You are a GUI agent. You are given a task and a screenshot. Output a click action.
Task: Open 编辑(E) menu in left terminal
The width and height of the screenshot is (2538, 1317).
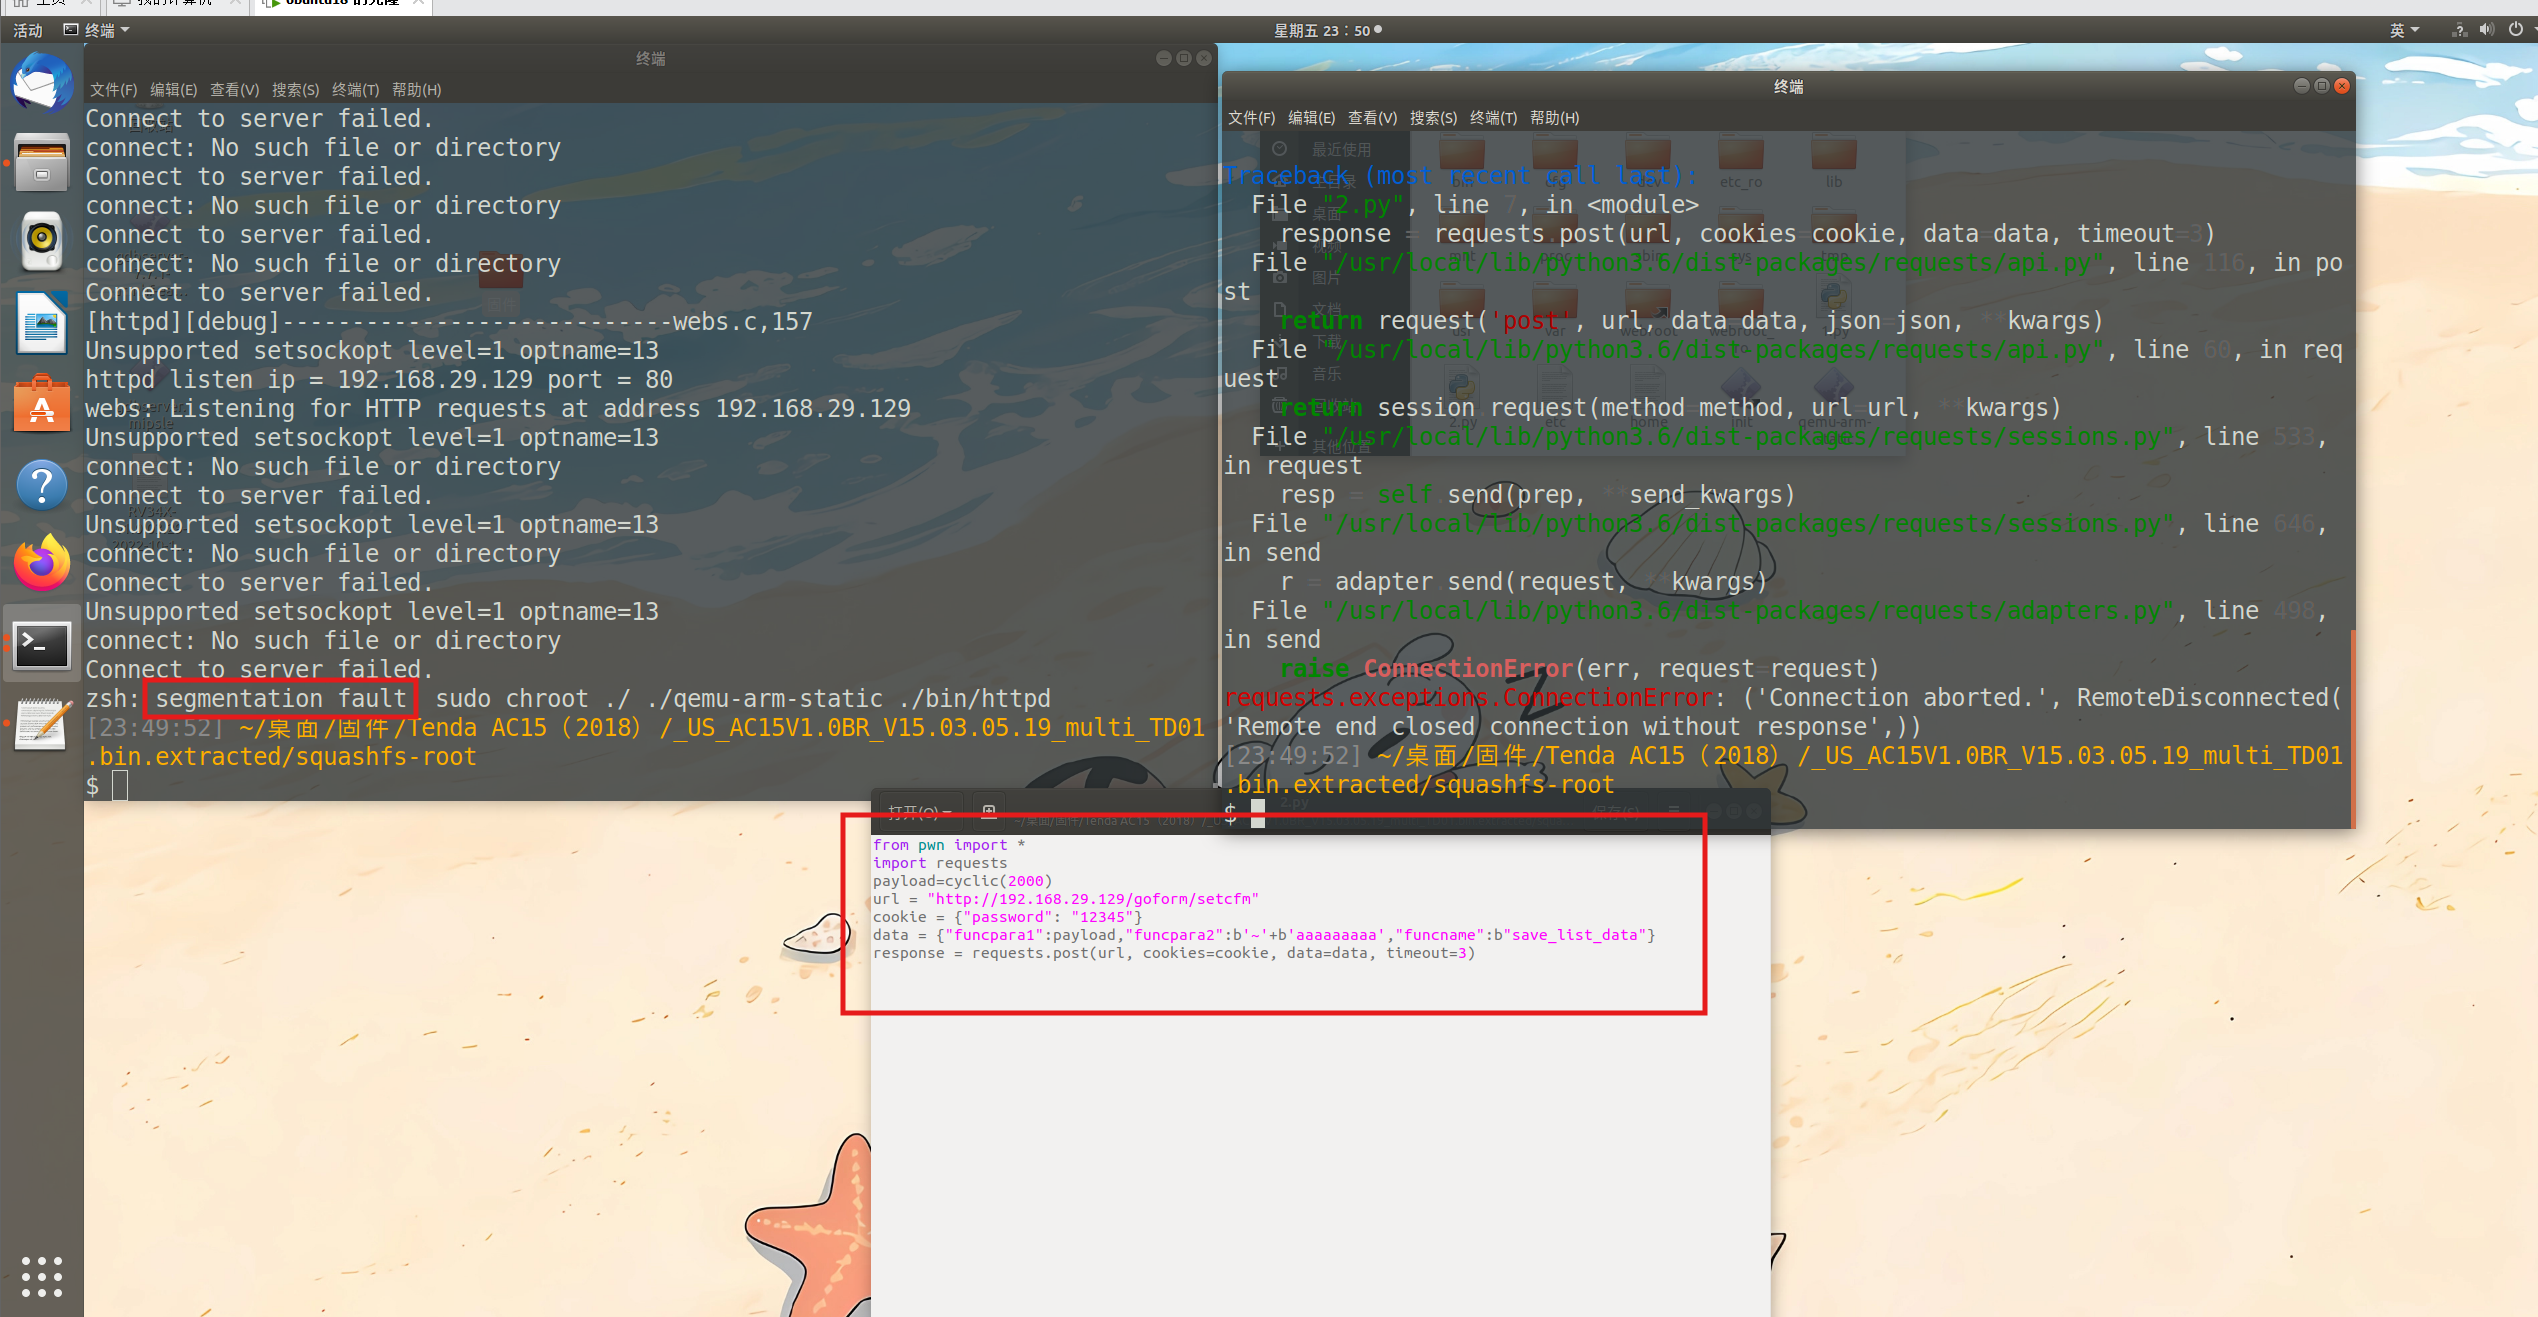click(173, 89)
